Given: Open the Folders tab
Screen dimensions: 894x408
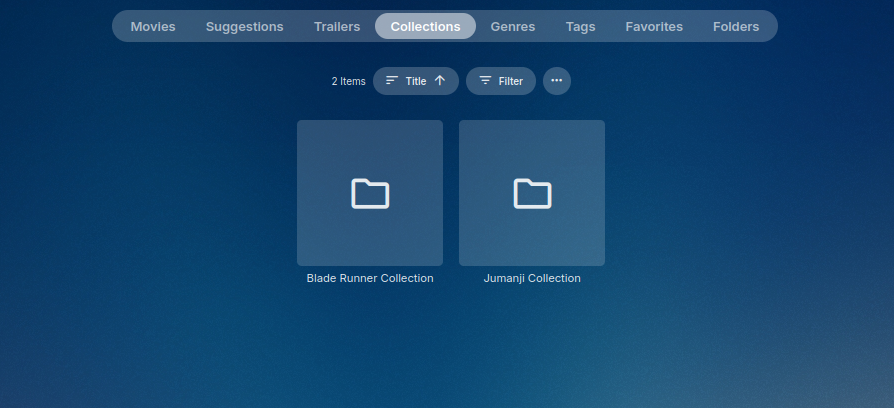Looking at the screenshot, I should 735,27.
